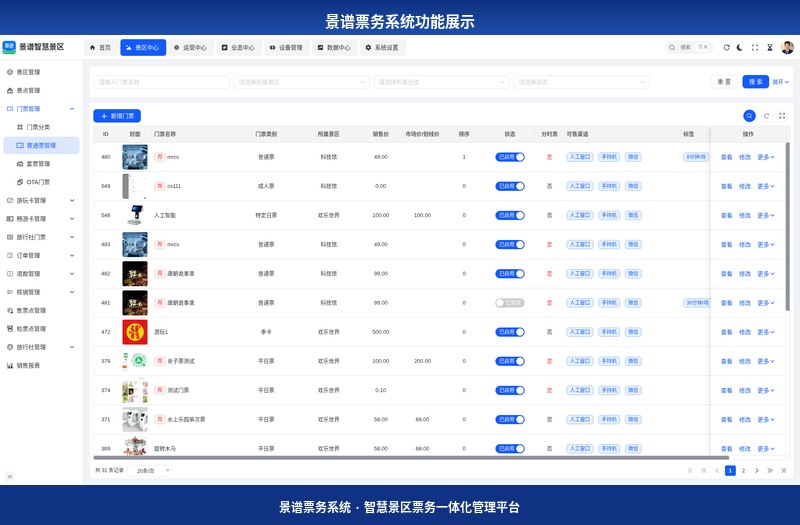
Task: Click 展开 link to expand filters
Action: (x=780, y=82)
